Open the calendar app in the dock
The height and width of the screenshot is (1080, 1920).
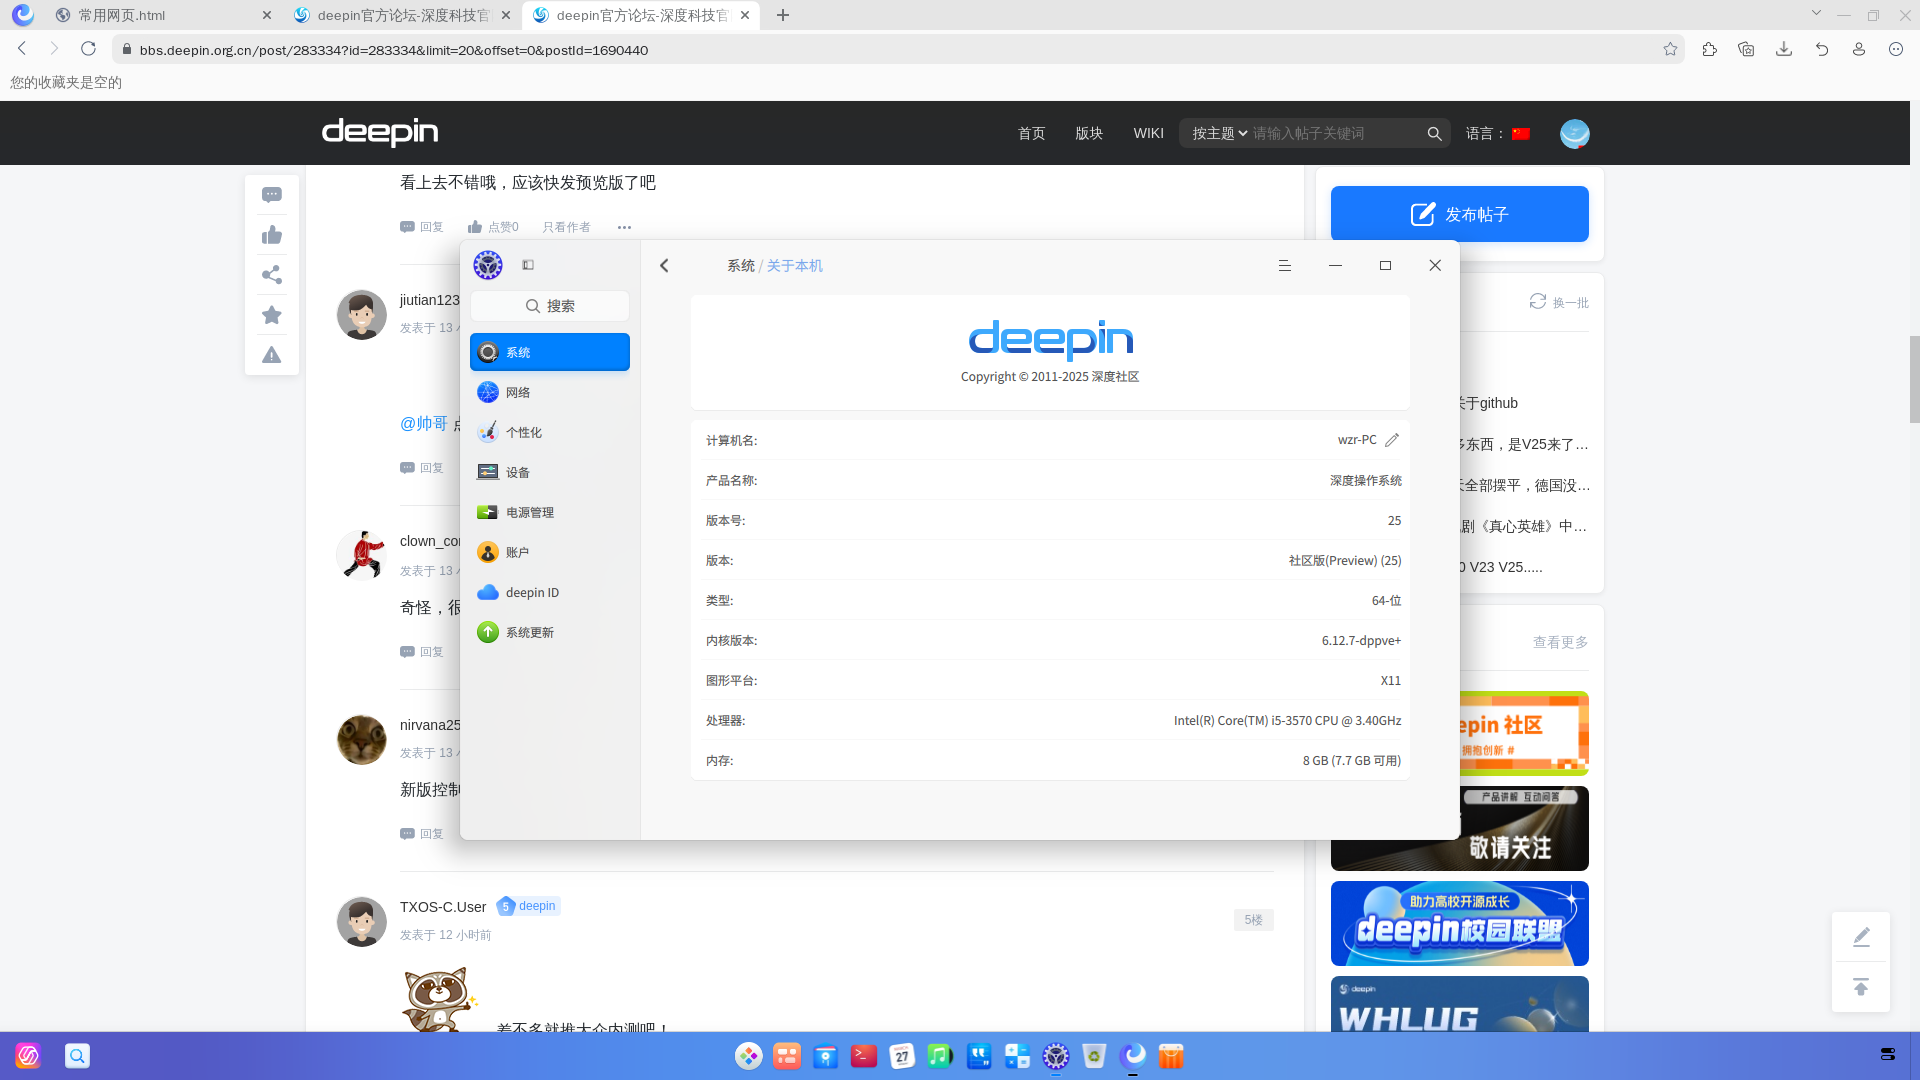tap(902, 1056)
